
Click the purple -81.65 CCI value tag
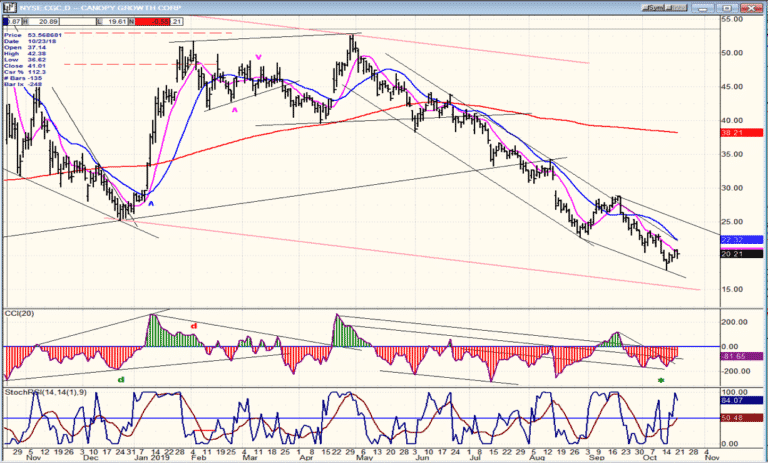[742, 356]
